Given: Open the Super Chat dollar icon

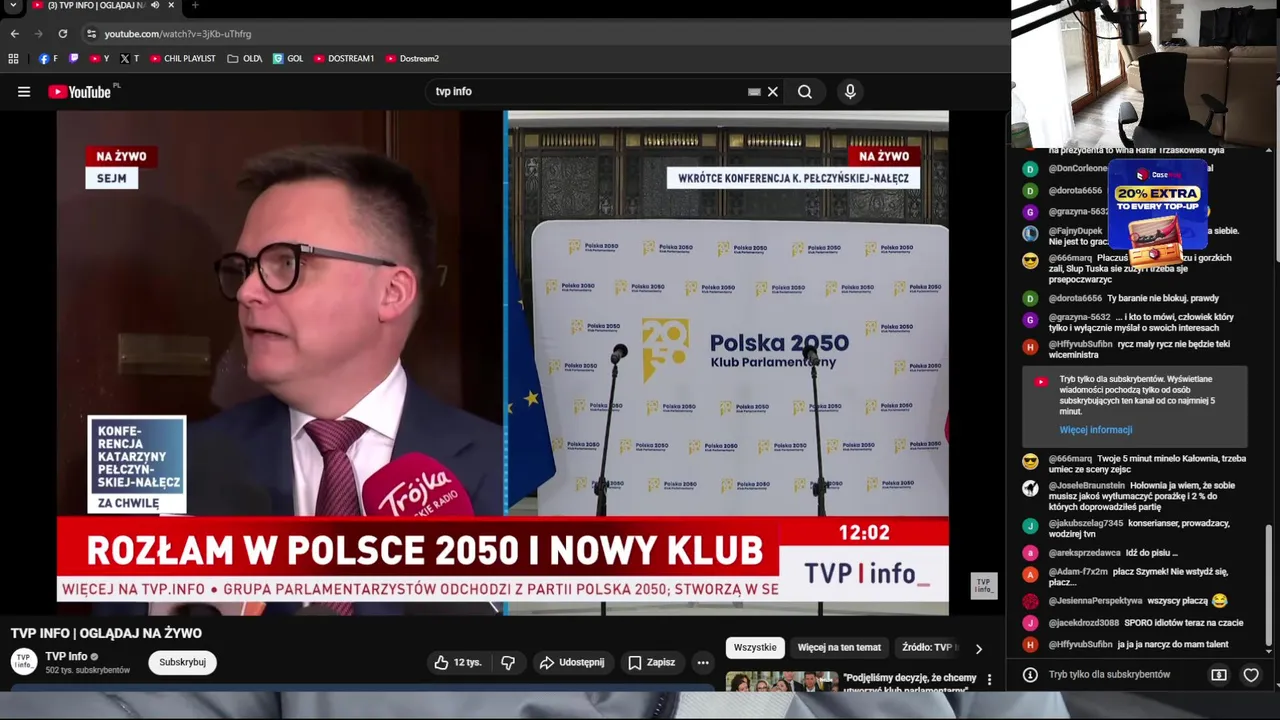Looking at the screenshot, I should point(1219,675).
